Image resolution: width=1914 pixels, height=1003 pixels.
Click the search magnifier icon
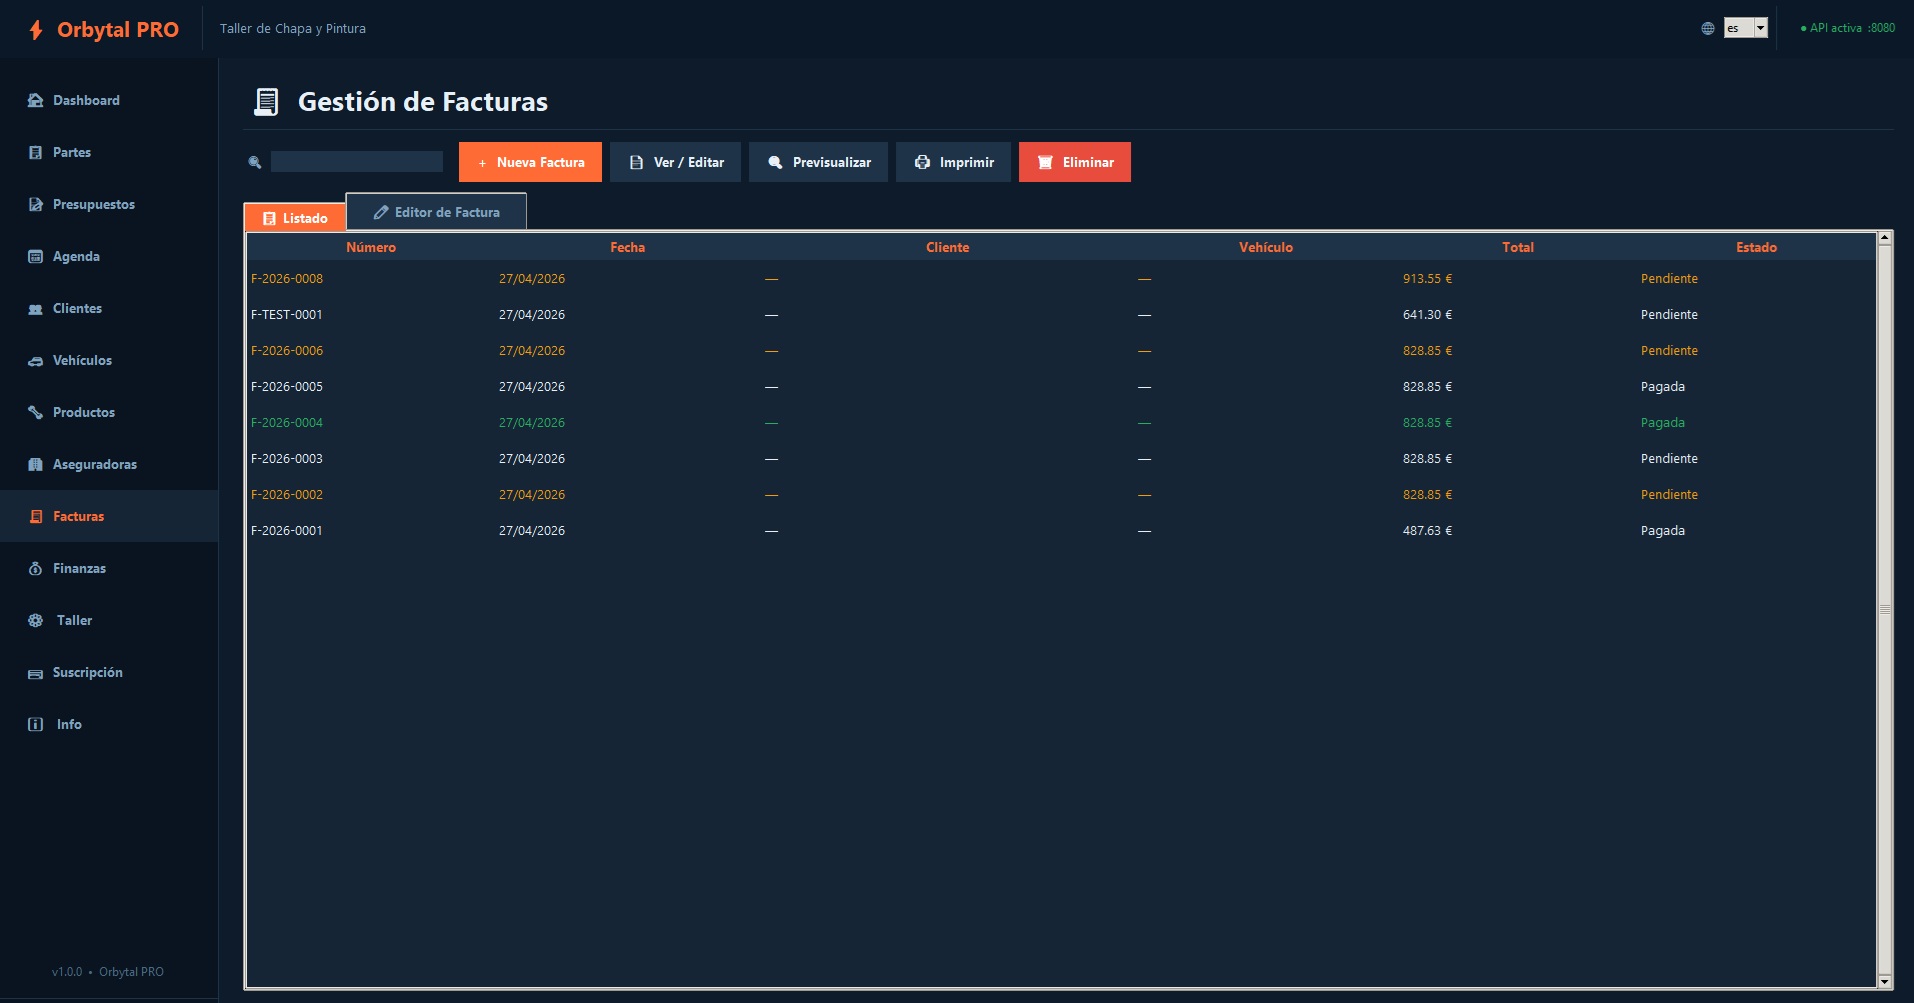pos(255,162)
